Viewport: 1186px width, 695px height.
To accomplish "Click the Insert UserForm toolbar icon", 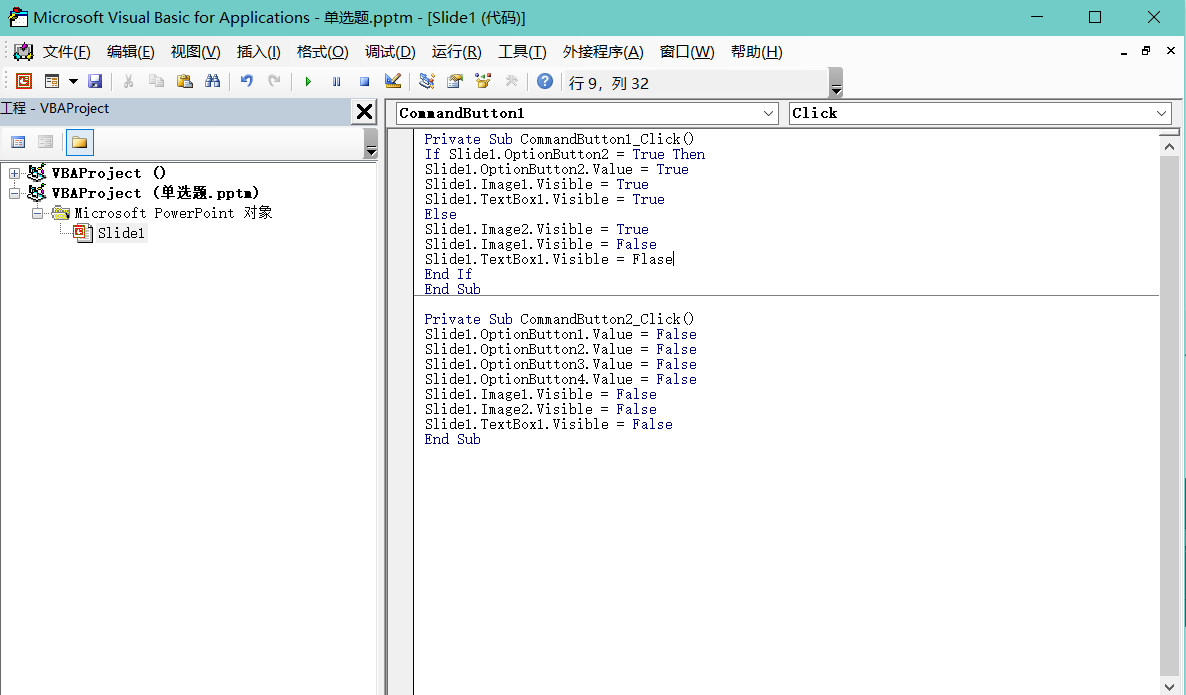I will (x=51, y=82).
